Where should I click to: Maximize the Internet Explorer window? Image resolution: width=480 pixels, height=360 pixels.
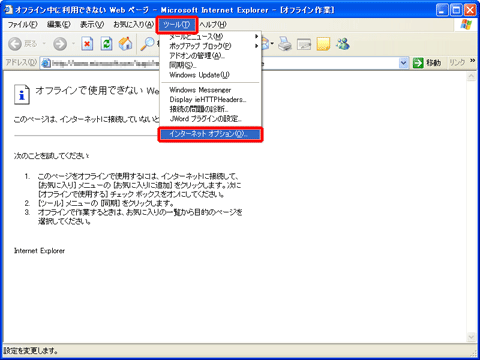(x=456, y=10)
